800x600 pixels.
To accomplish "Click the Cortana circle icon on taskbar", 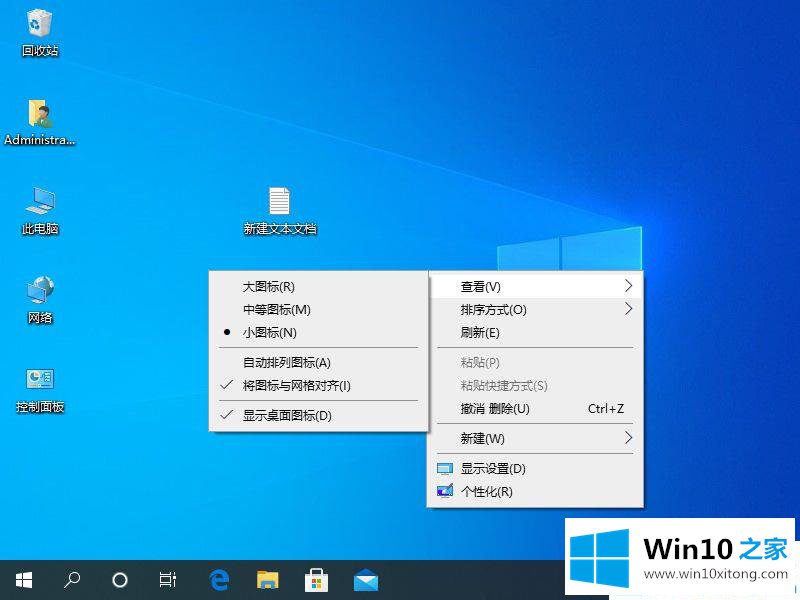I will (119, 580).
